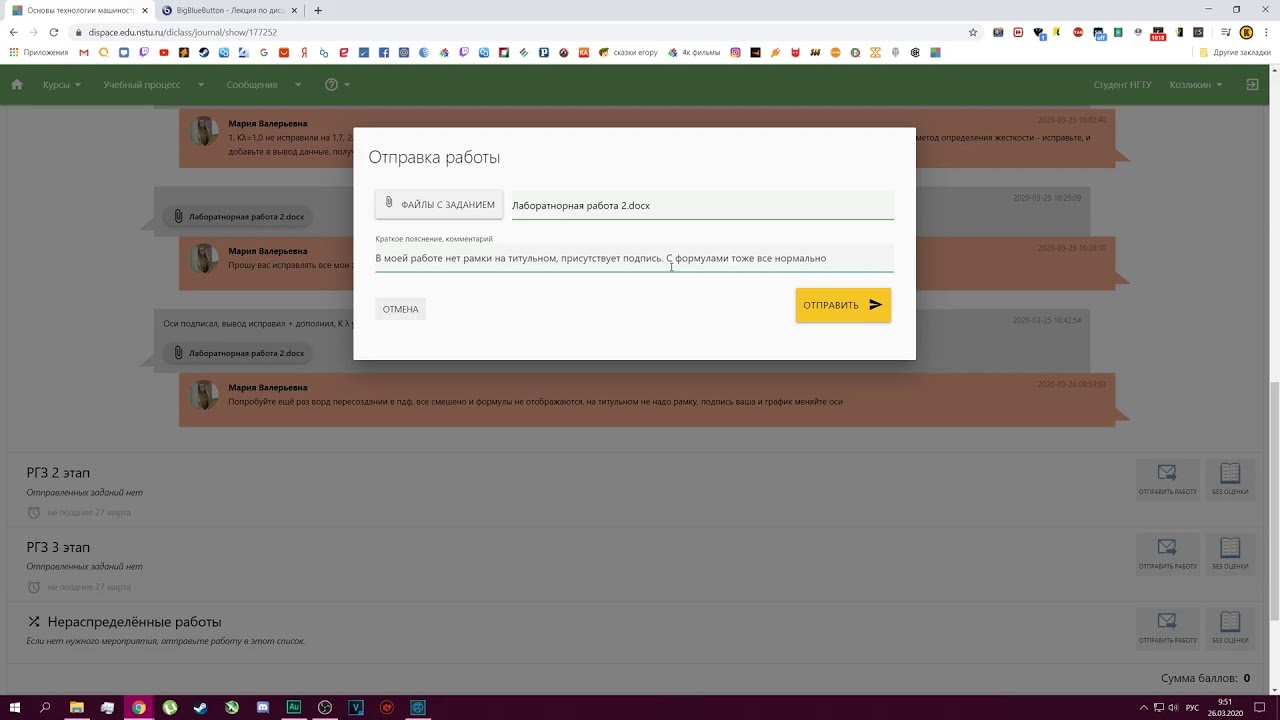Image resolution: width=1280 pixels, height=720 pixels.
Task: Open the Козликин user dropdown
Action: click(1196, 85)
